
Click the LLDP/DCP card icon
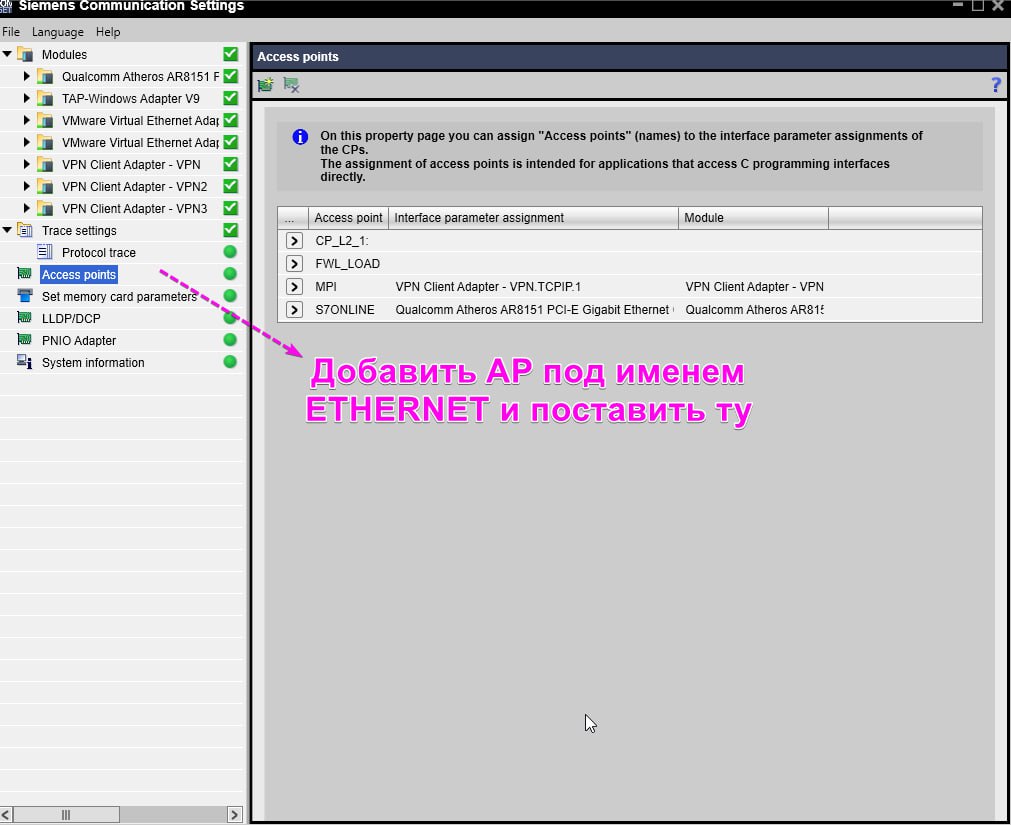pyautogui.click(x=25, y=318)
